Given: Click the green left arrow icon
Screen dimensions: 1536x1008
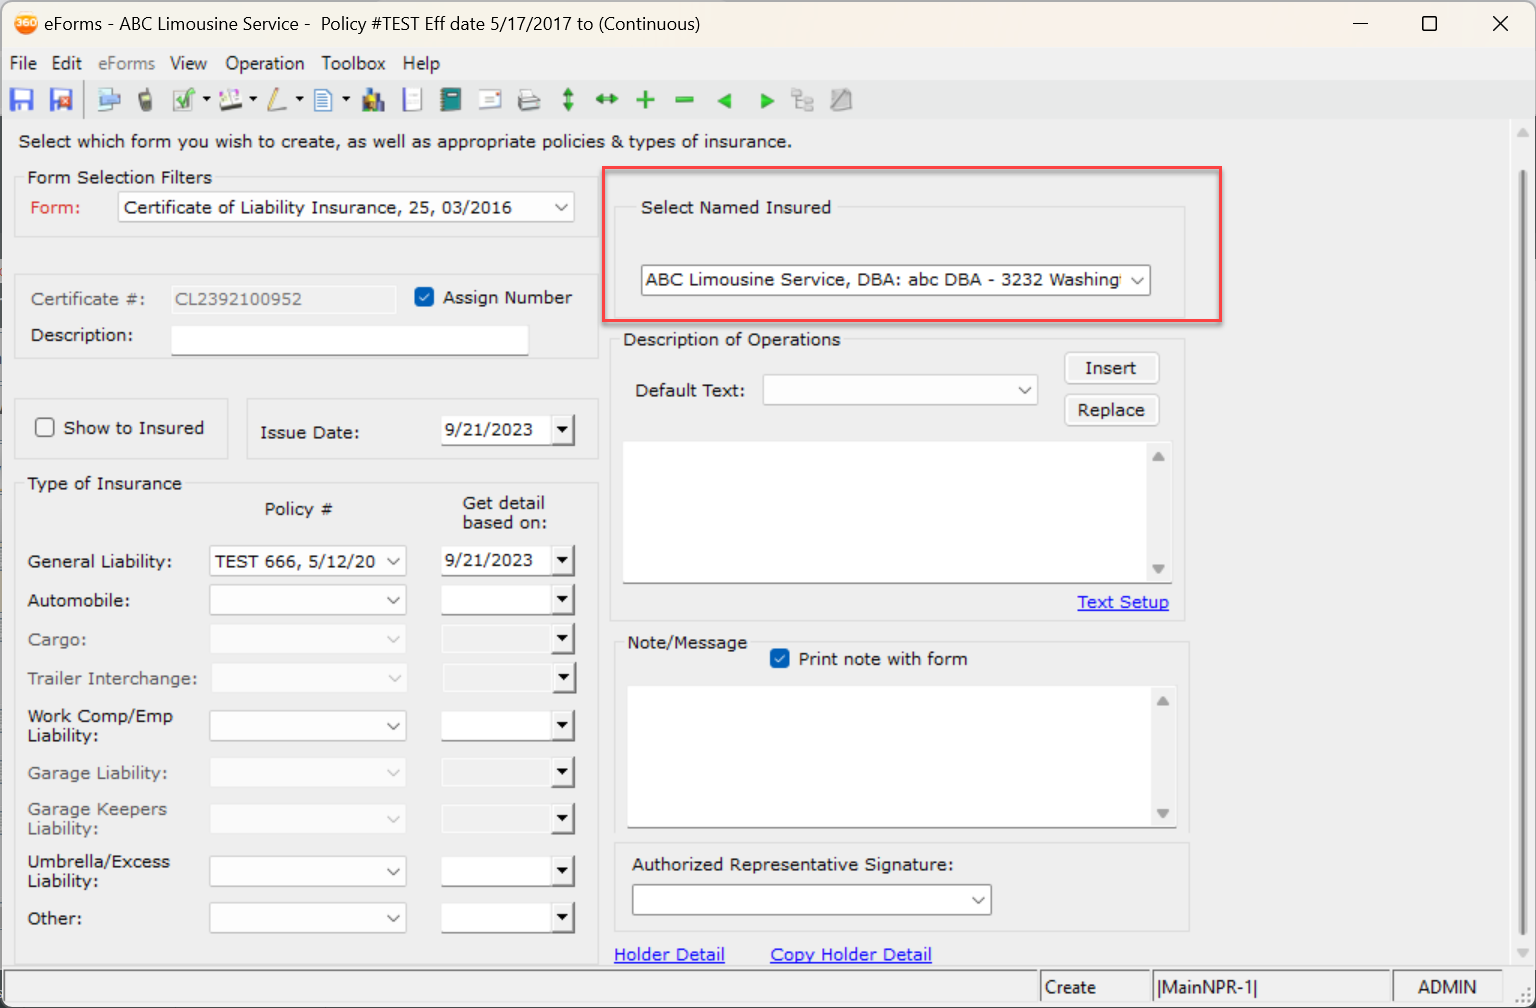Looking at the screenshot, I should pyautogui.click(x=725, y=100).
